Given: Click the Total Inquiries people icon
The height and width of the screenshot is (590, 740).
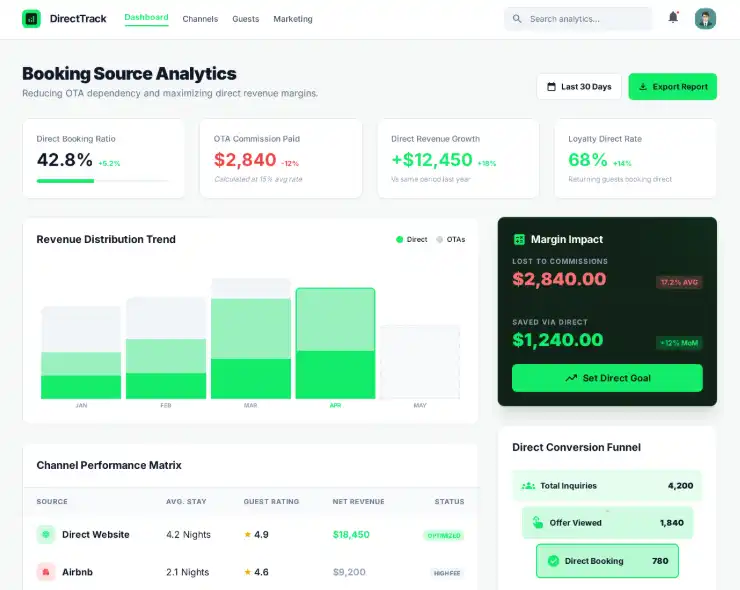Looking at the screenshot, I should [528, 486].
